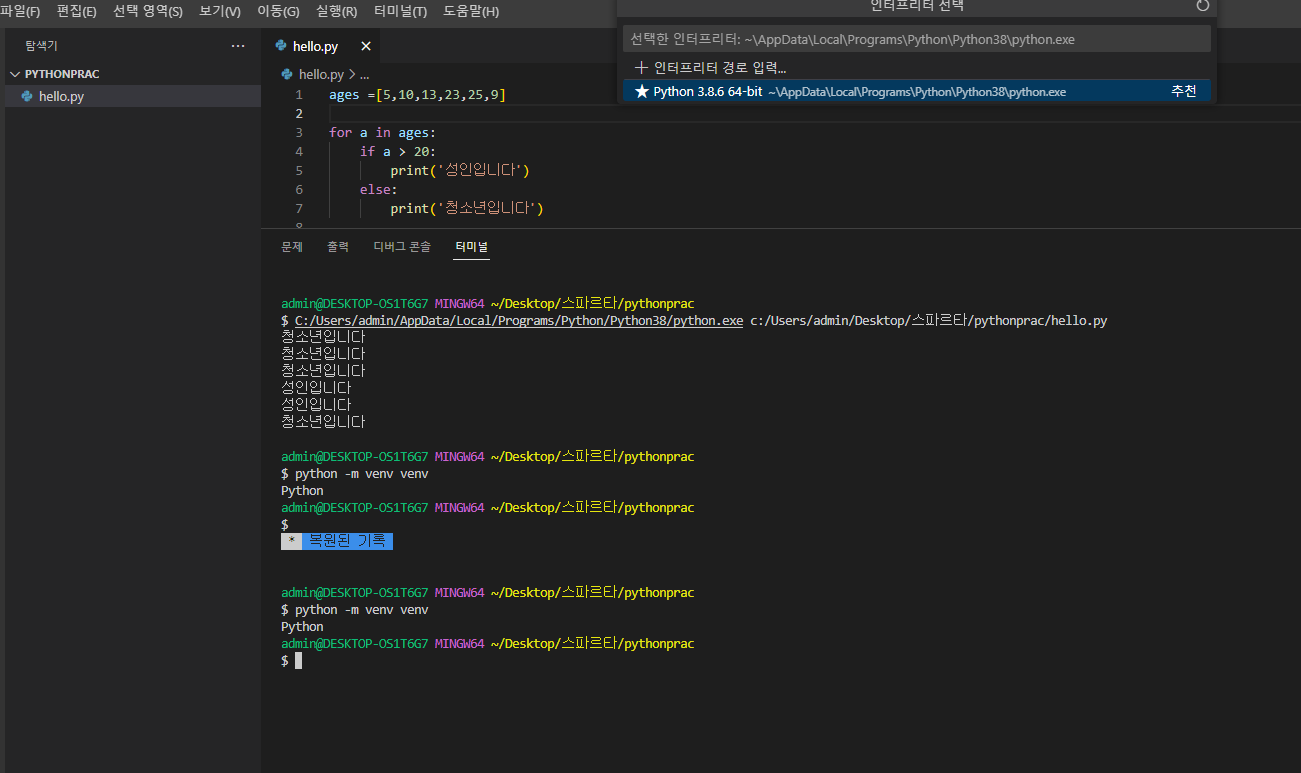Open the 파일(F) menu
Image resolution: width=1301 pixels, height=773 pixels.
20,12
